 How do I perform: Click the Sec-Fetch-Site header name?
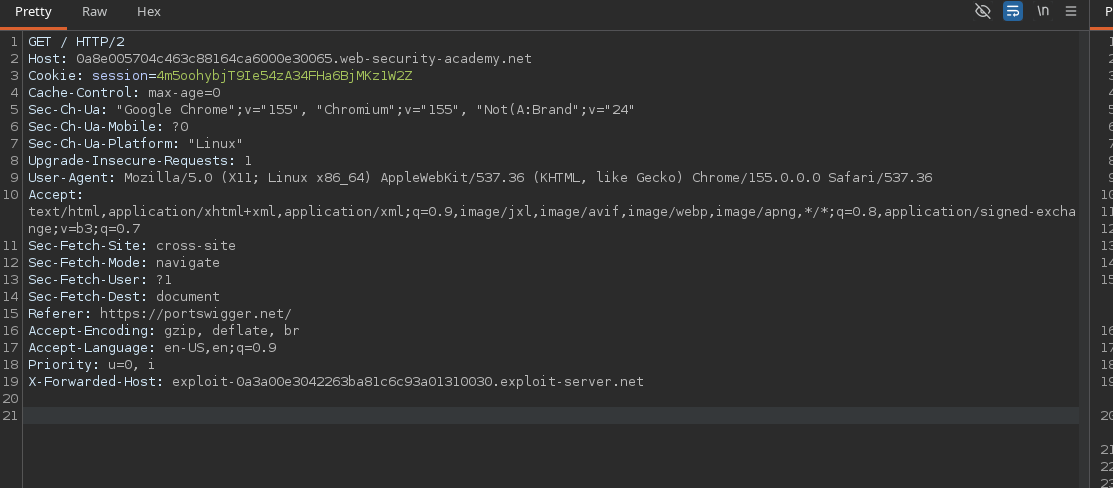click(89, 246)
